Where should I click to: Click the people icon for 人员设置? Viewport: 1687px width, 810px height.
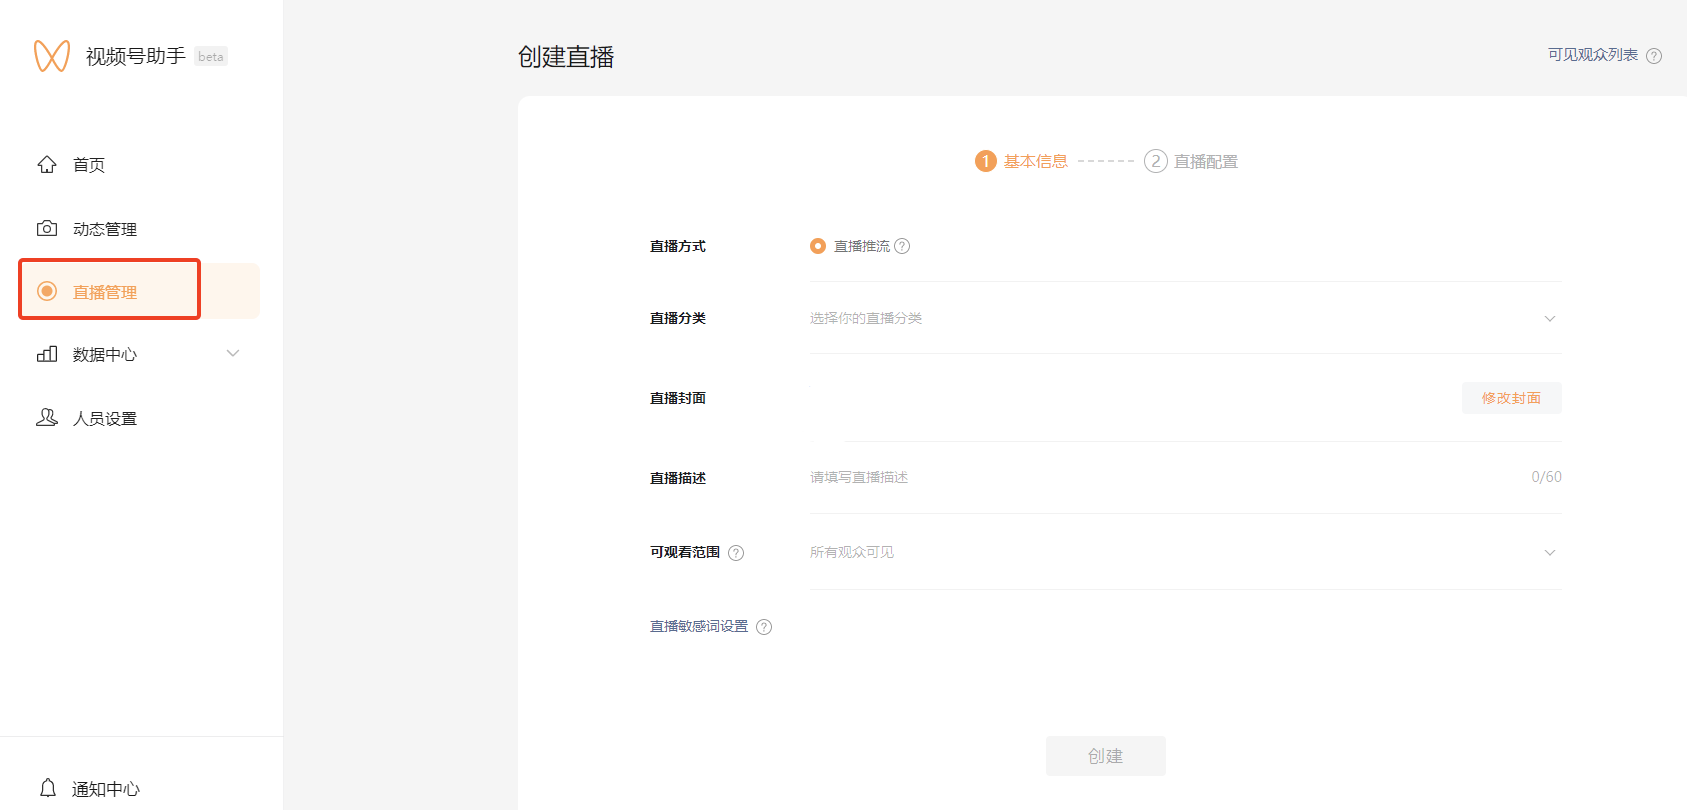(x=47, y=418)
